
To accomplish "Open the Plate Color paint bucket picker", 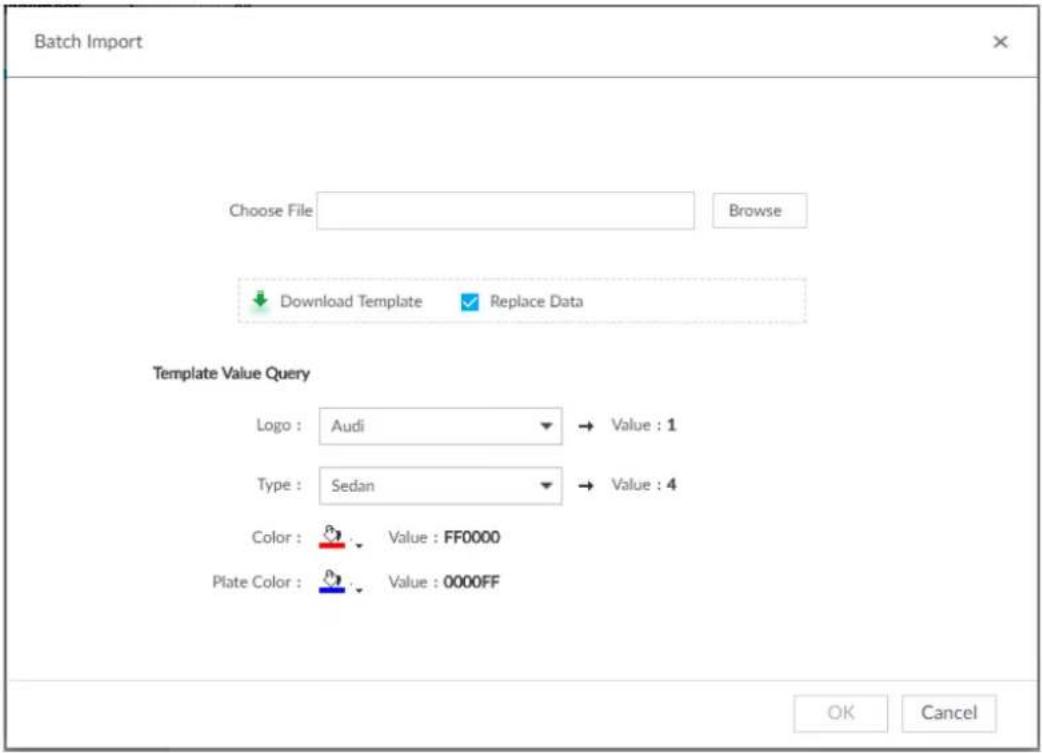I will click(332, 582).
